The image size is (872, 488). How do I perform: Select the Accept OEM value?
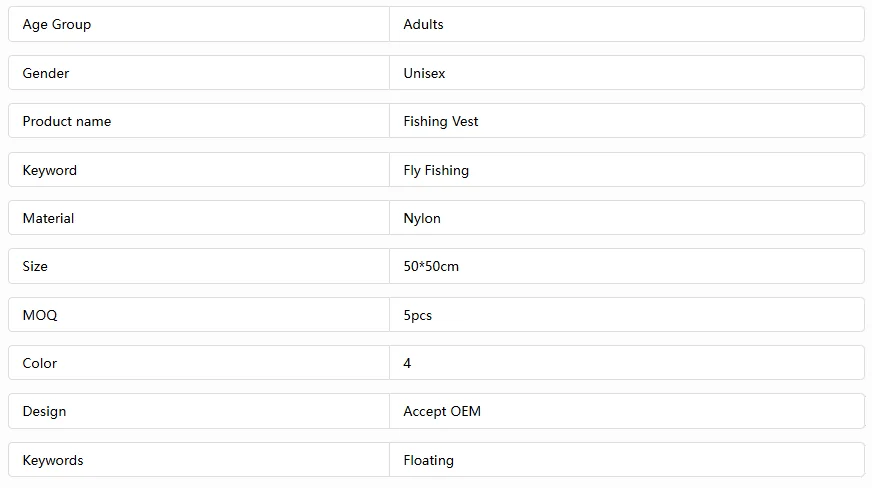tap(442, 411)
